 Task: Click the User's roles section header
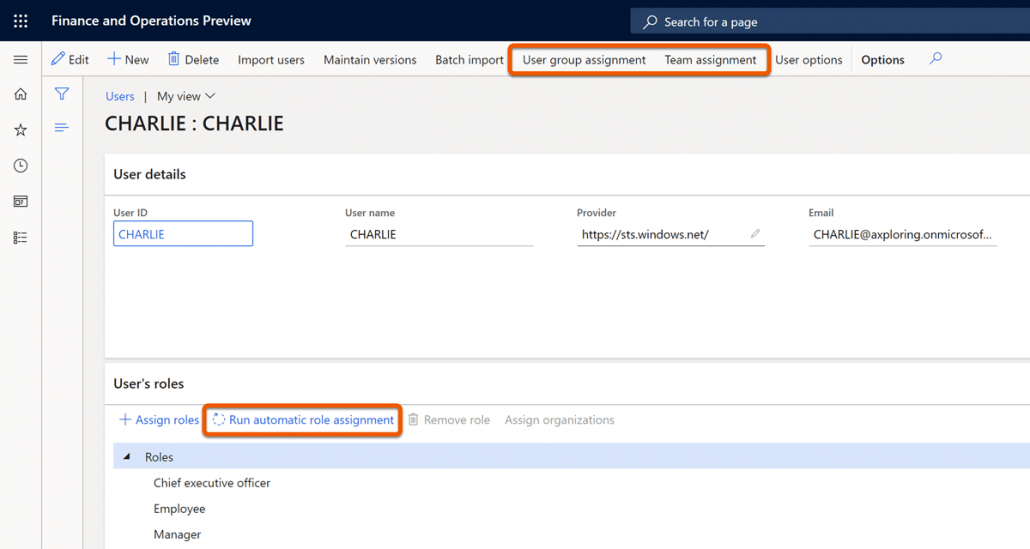(x=148, y=384)
